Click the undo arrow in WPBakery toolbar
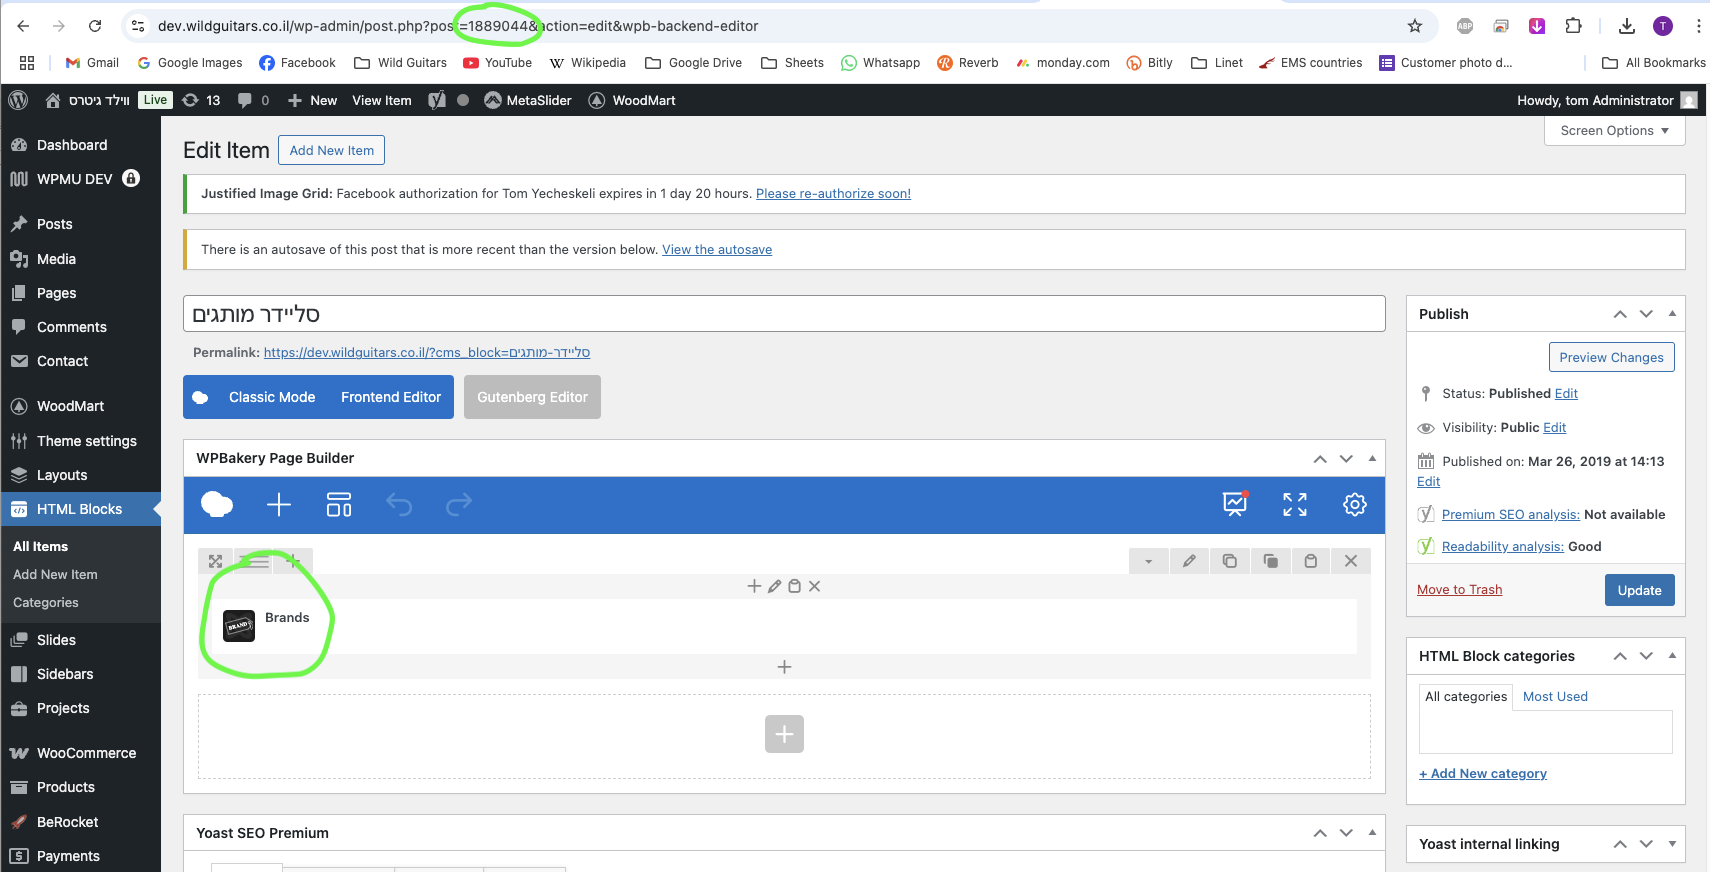The width and height of the screenshot is (1710, 872). (x=399, y=505)
